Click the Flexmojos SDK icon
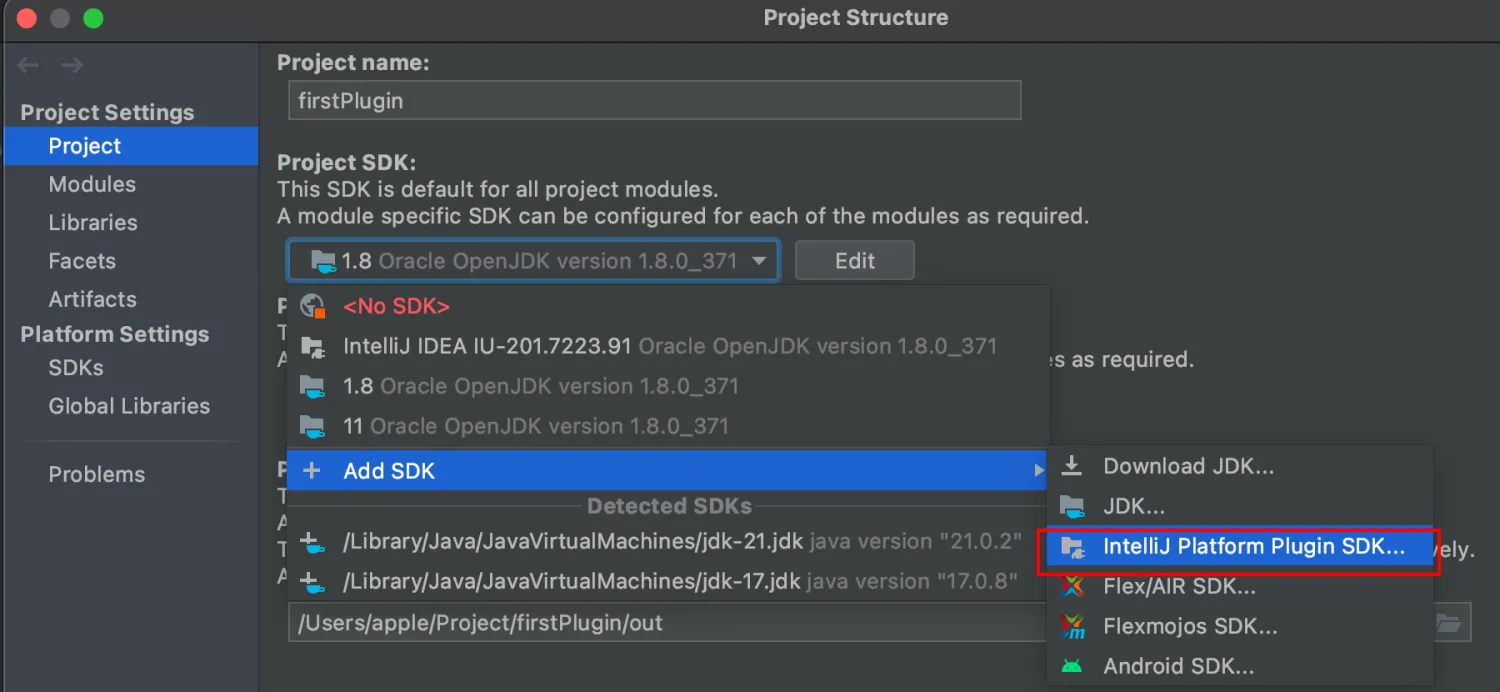This screenshot has height=692, width=1500. click(1072, 627)
